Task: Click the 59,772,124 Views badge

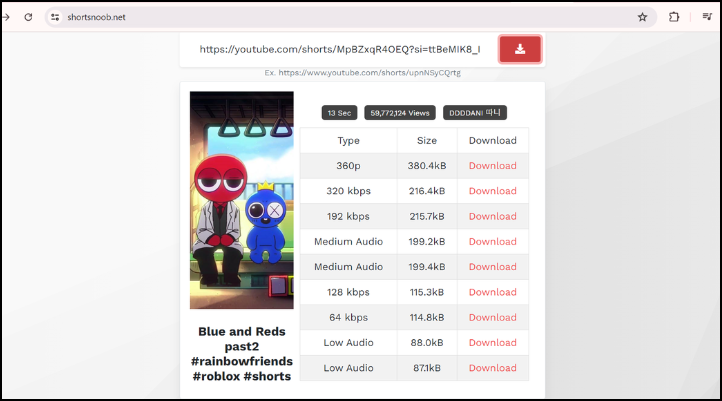Action: click(400, 113)
